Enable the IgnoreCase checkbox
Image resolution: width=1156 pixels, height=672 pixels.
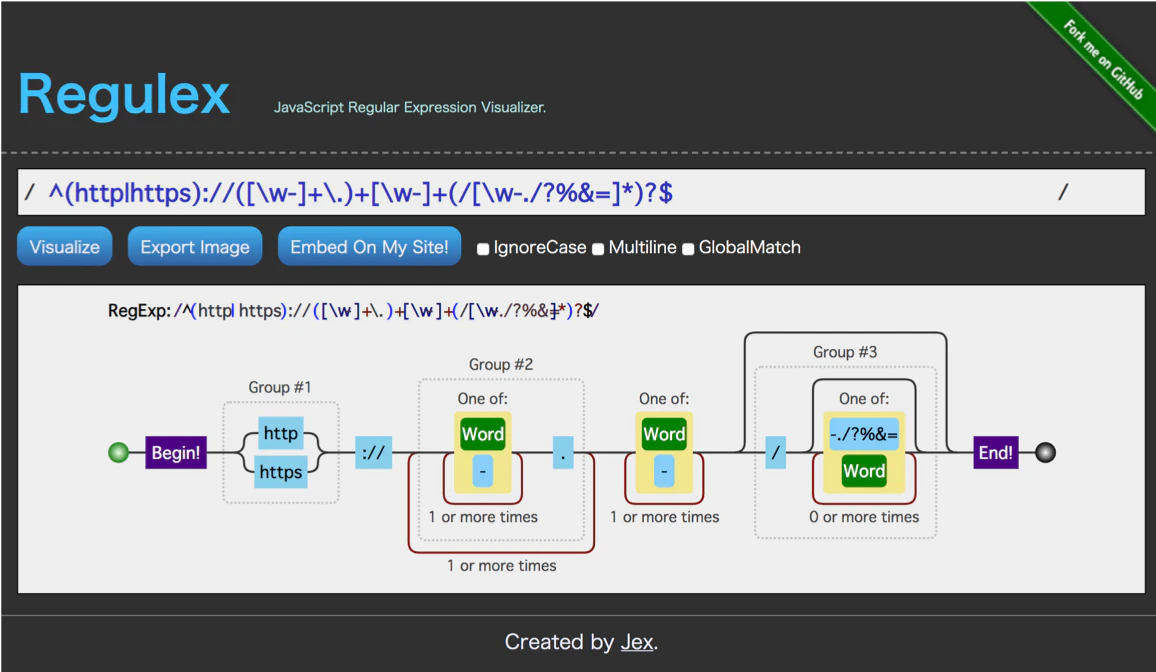point(483,249)
